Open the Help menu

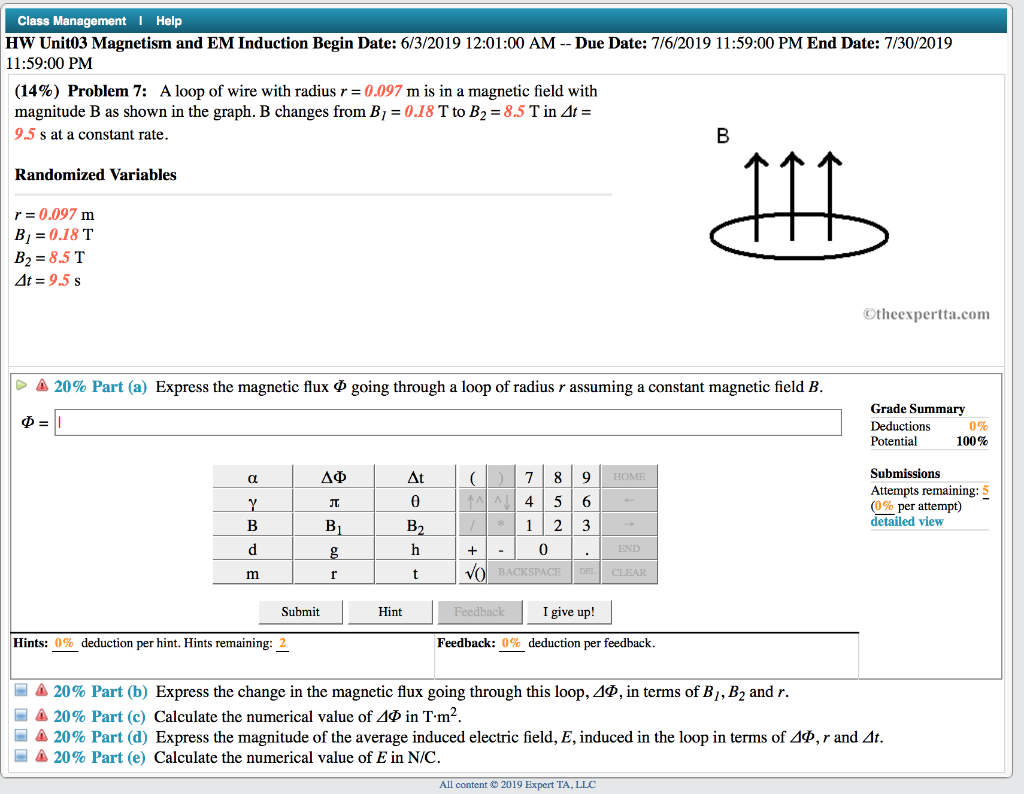coord(168,20)
